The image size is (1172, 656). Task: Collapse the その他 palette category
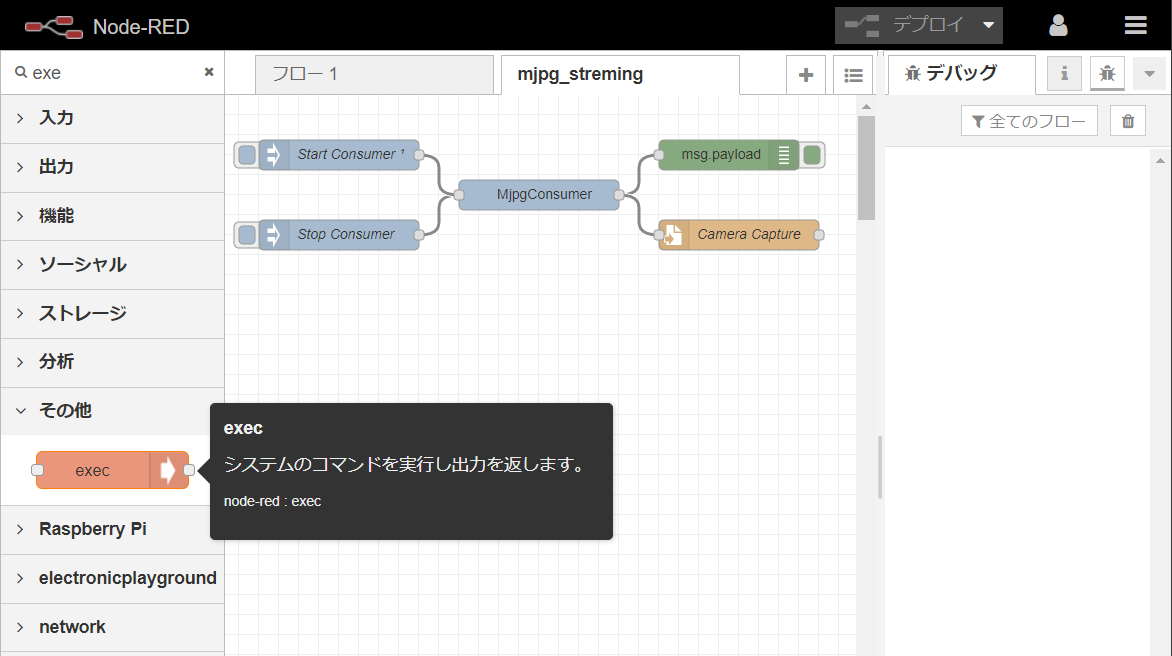click(x=112, y=411)
